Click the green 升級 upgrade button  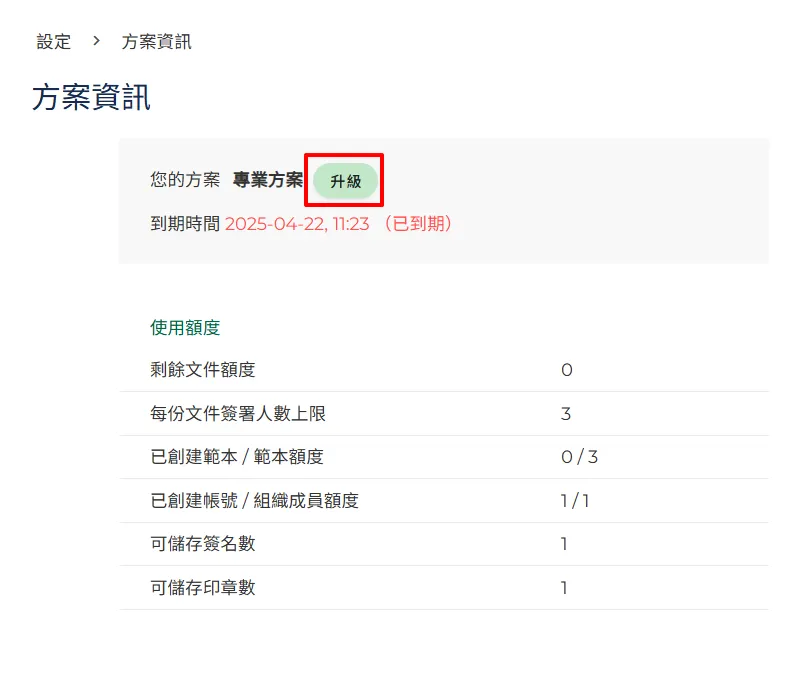[345, 182]
